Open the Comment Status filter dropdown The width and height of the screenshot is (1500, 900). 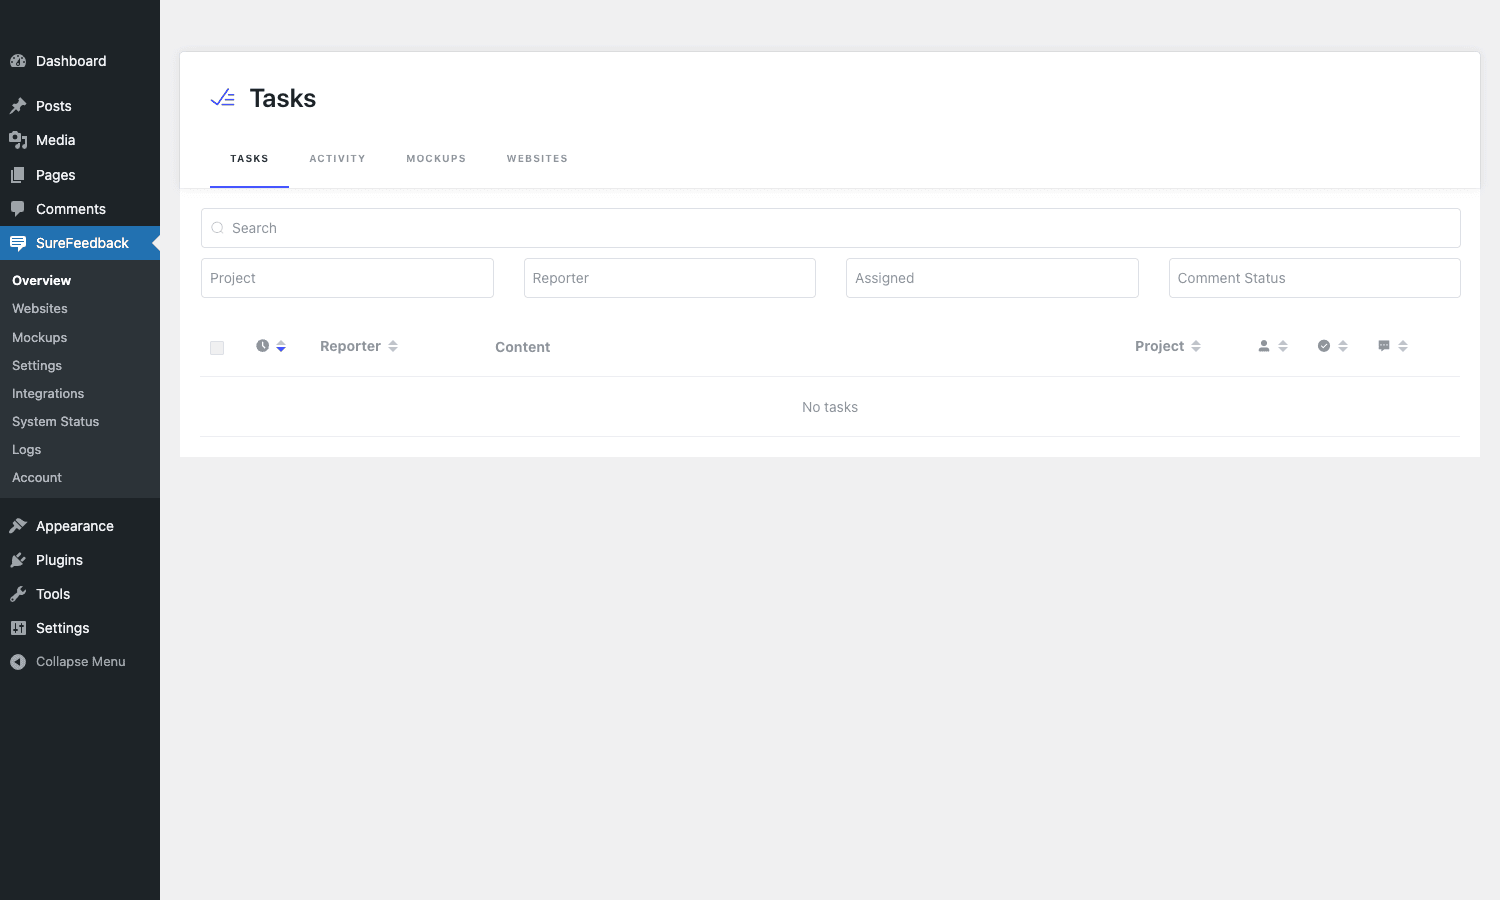(x=1315, y=278)
